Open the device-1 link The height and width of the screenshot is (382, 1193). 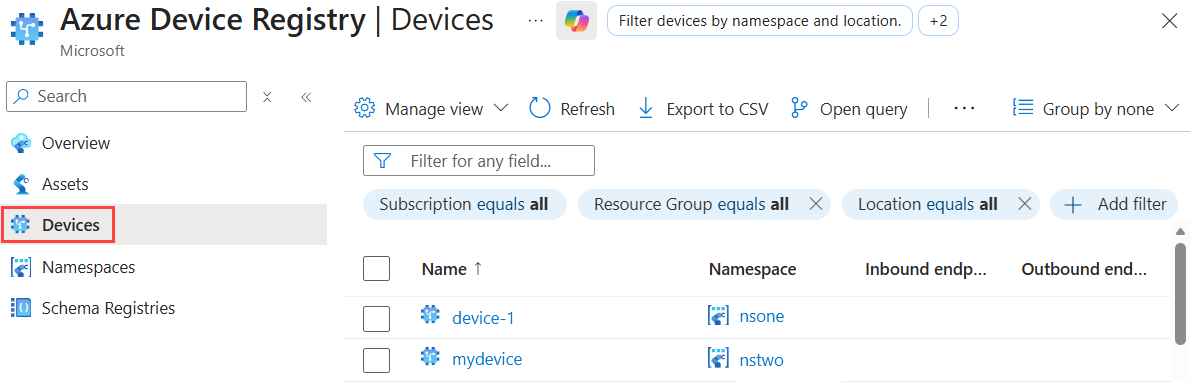coord(483,317)
